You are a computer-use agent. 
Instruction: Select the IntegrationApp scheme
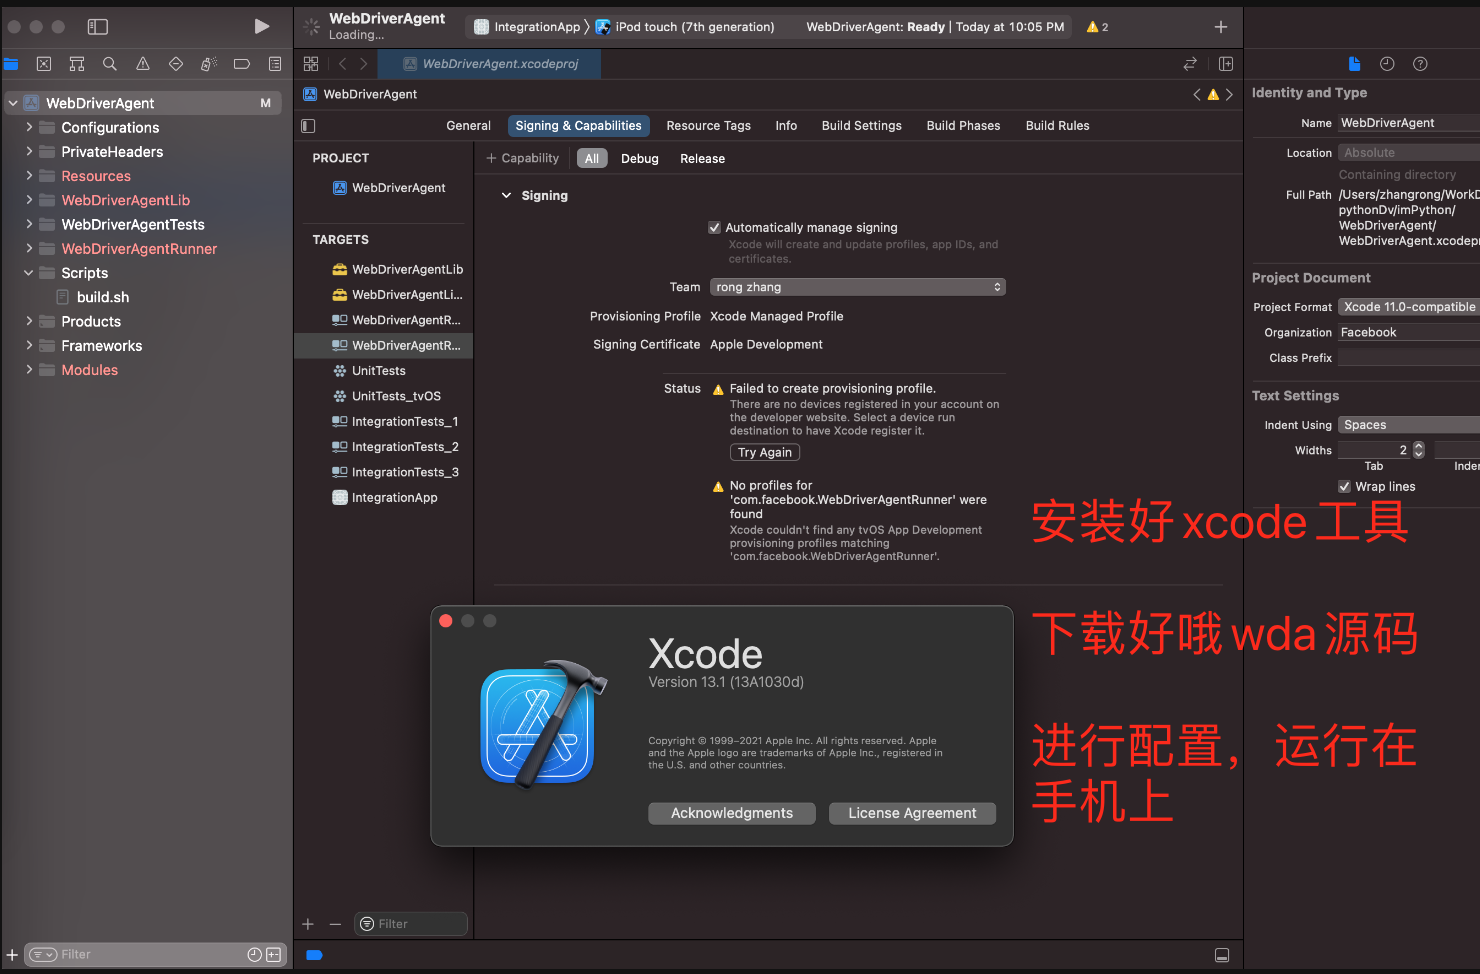527,27
